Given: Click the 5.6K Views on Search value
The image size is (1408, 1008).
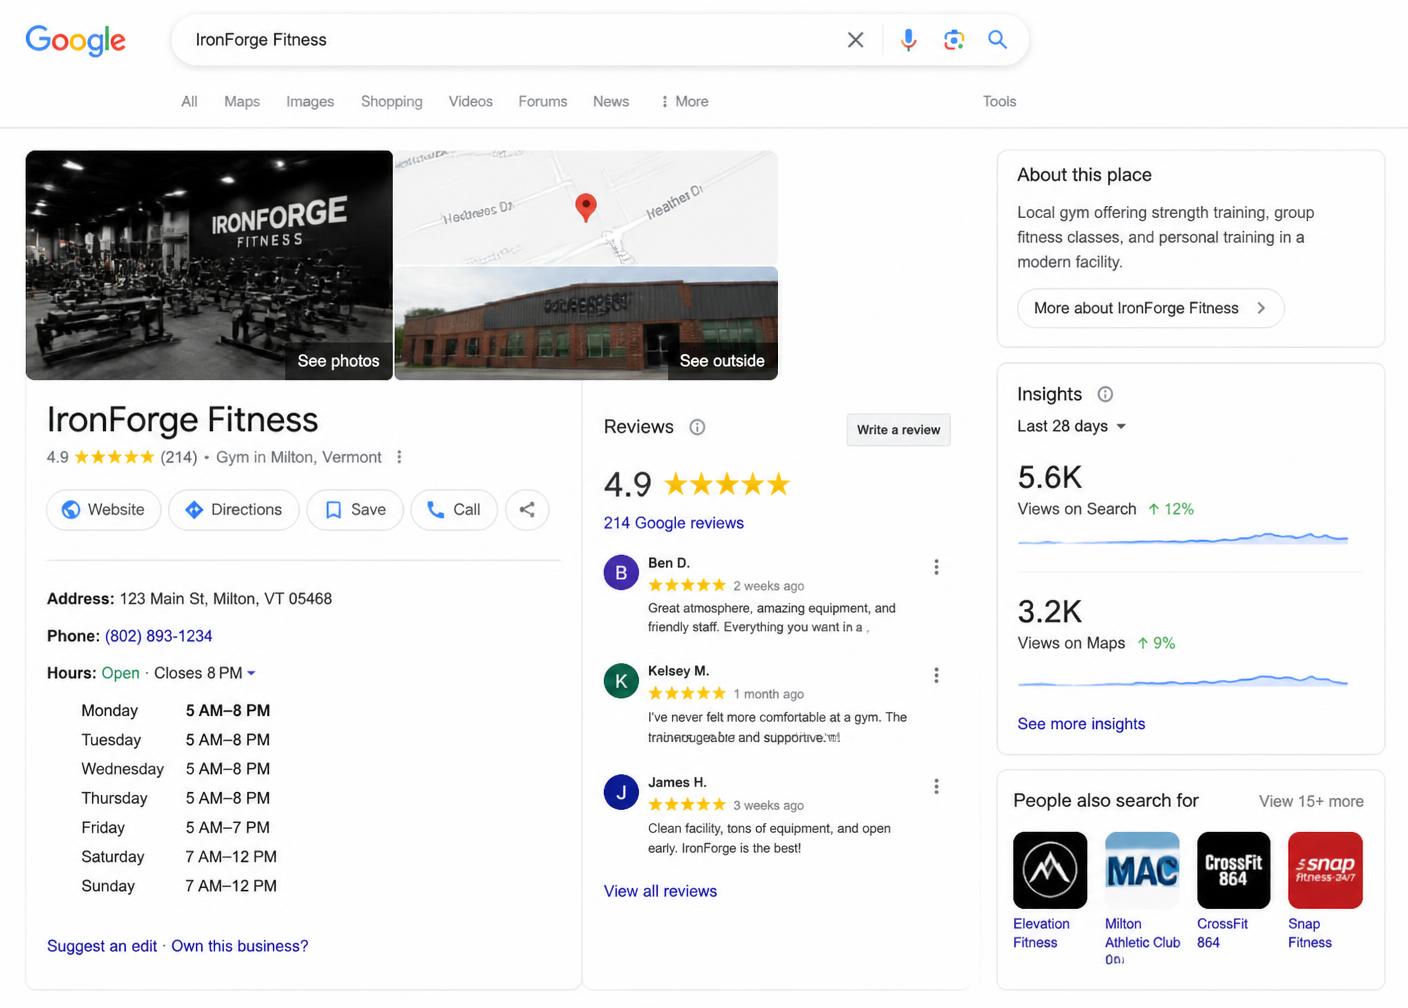Looking at the screenshot, I should 1050,477.
